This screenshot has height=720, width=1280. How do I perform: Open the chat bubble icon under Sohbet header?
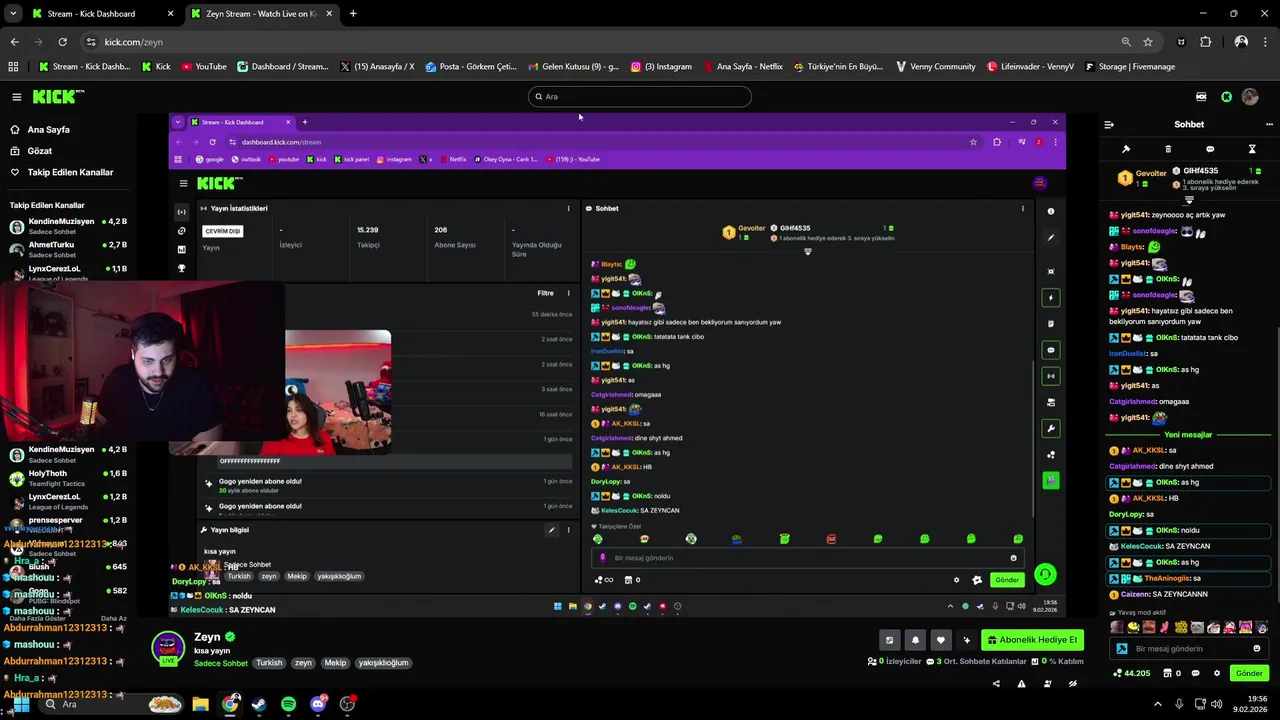[1210, 149]
